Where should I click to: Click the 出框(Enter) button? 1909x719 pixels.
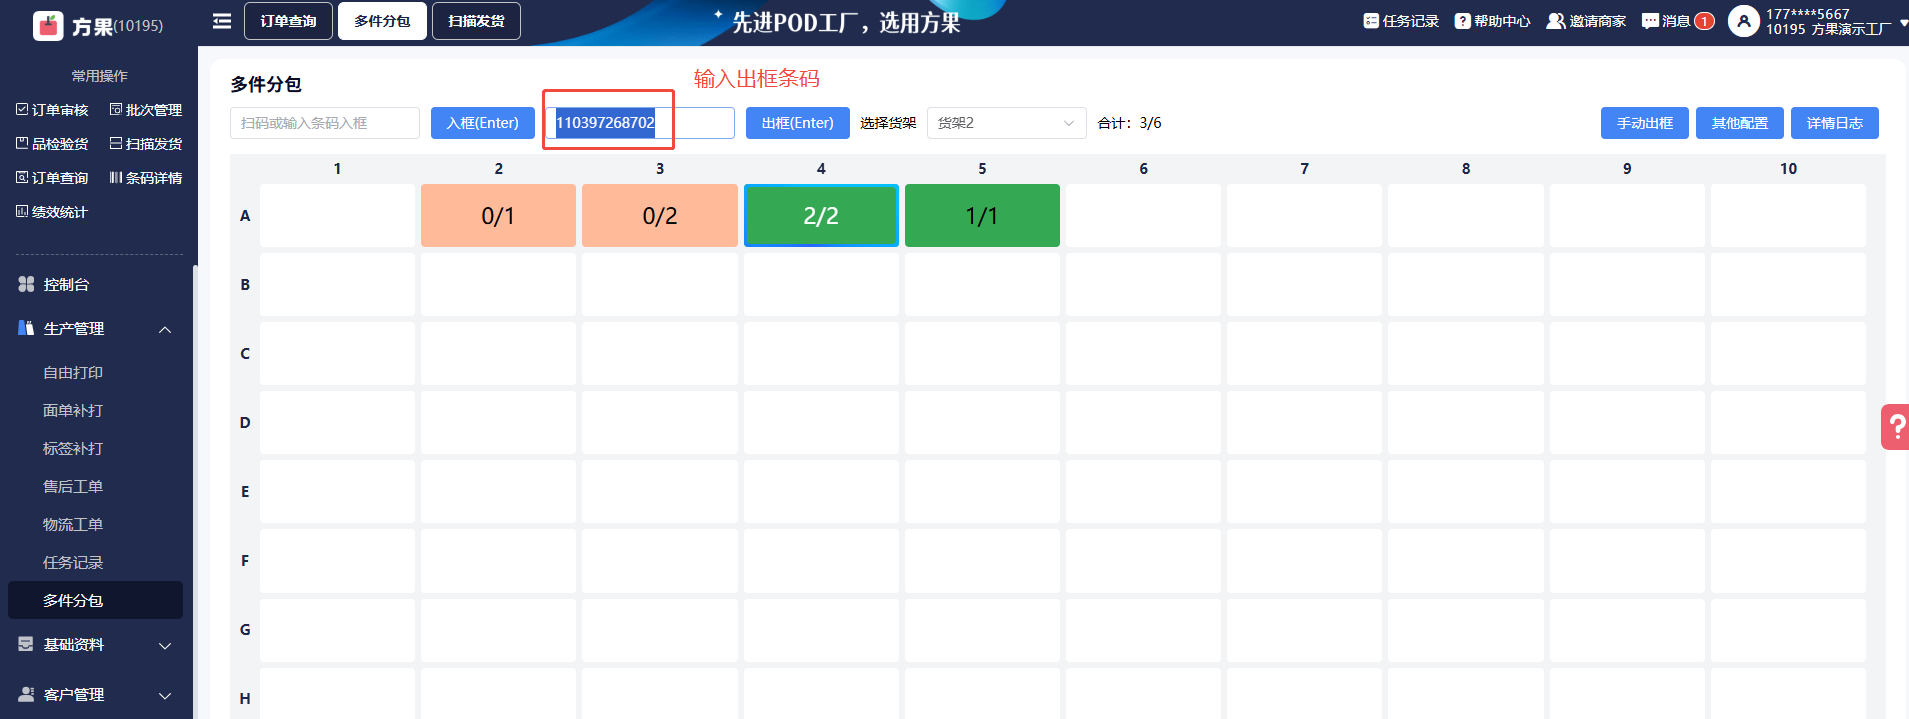(798, 123)
